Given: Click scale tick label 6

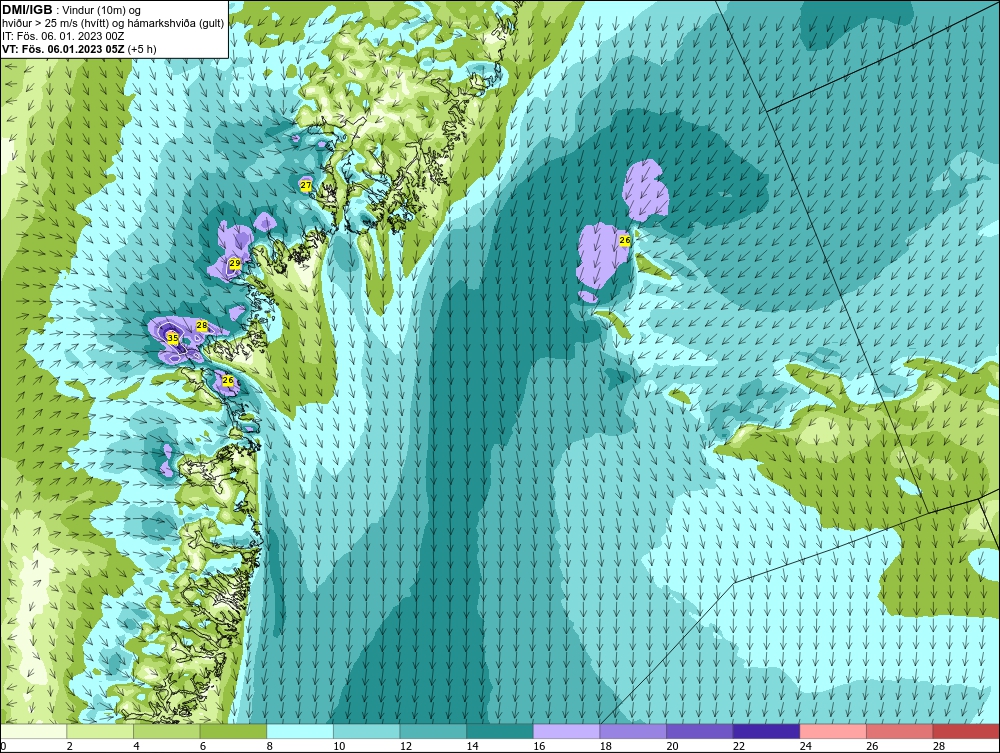Looking at the screenshot, I should [203, 746].
